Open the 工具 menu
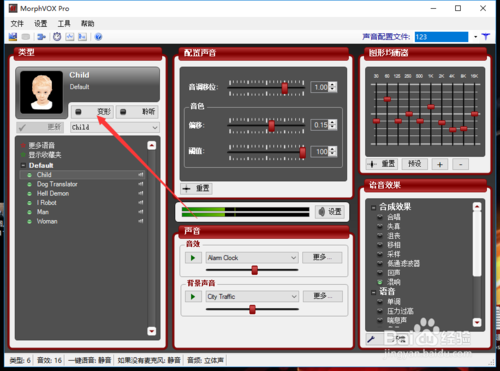 (64, 23)
